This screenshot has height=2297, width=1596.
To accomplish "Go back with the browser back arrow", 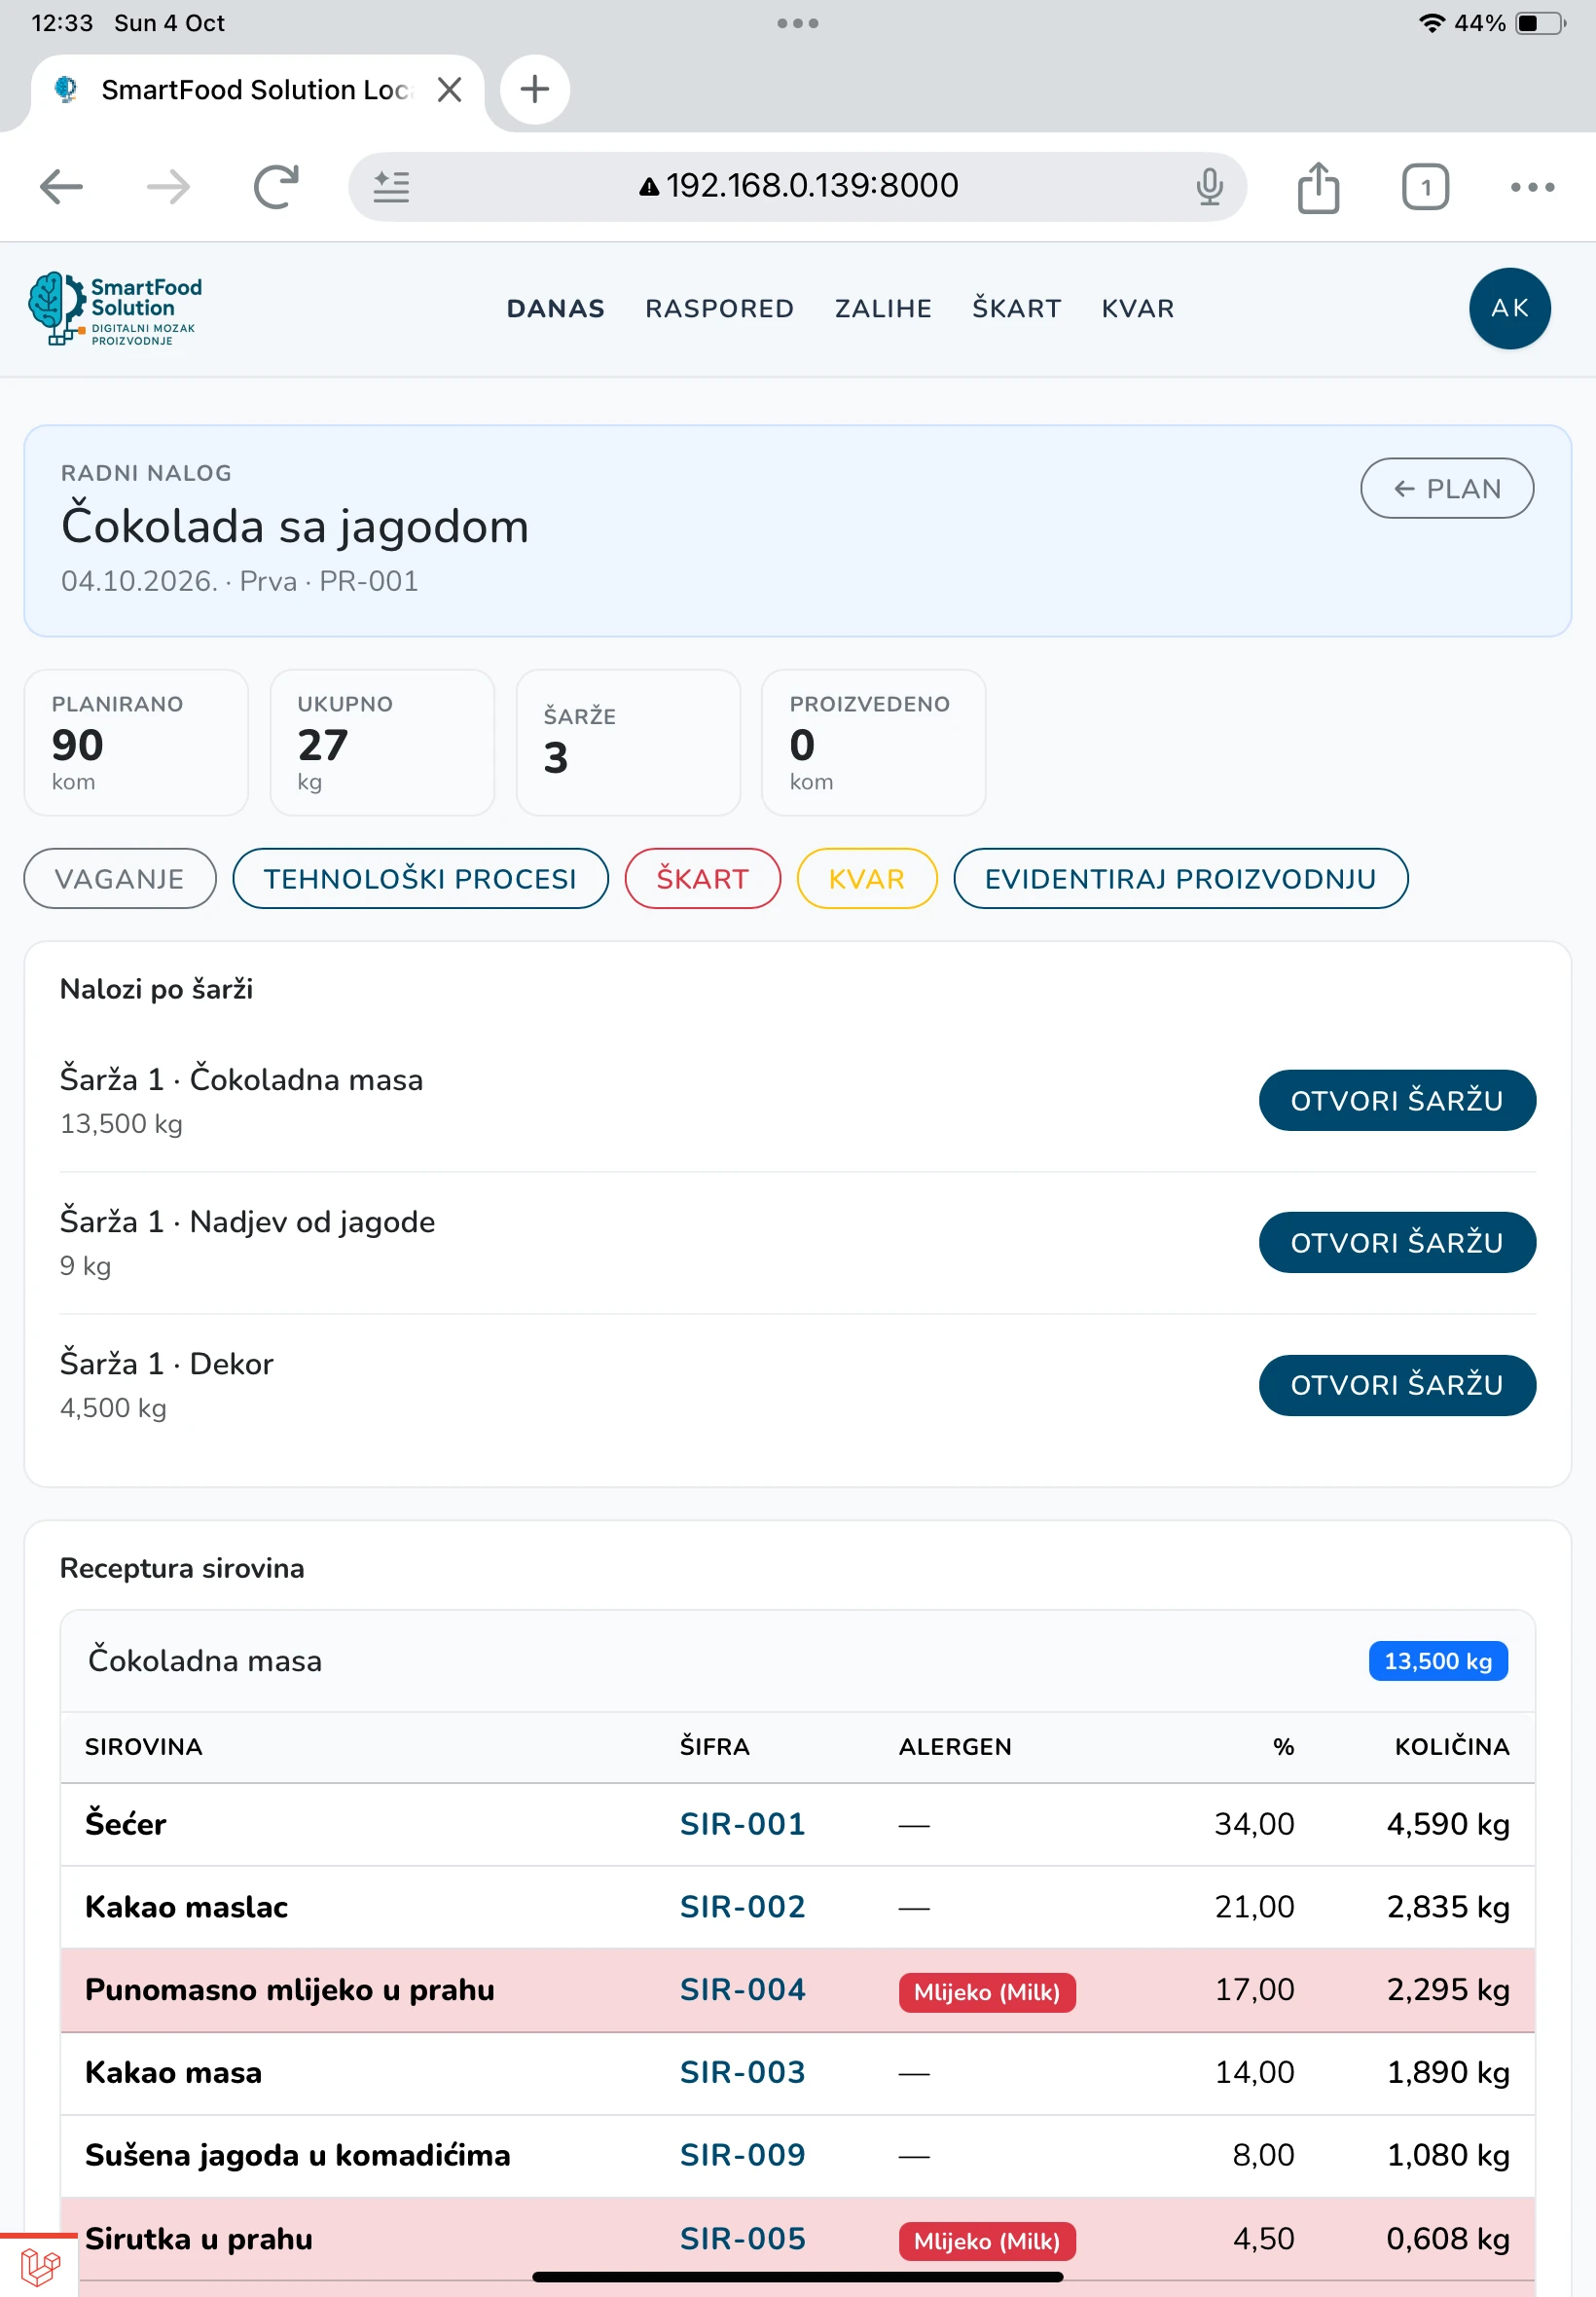I will [x=61, y=187].
